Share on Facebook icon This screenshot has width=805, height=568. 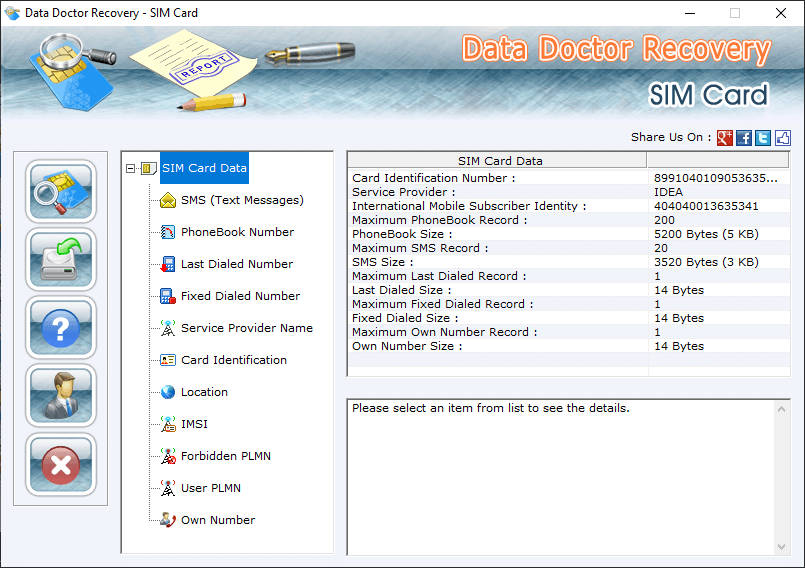744,138
